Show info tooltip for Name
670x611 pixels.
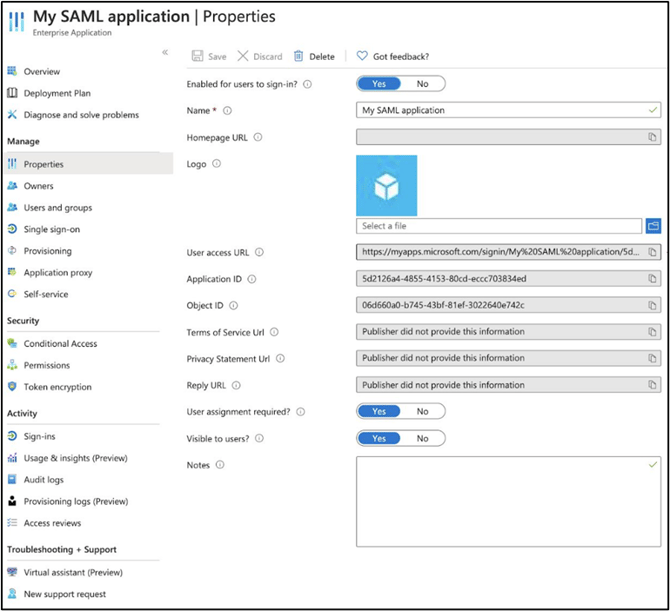coord(227,111)
